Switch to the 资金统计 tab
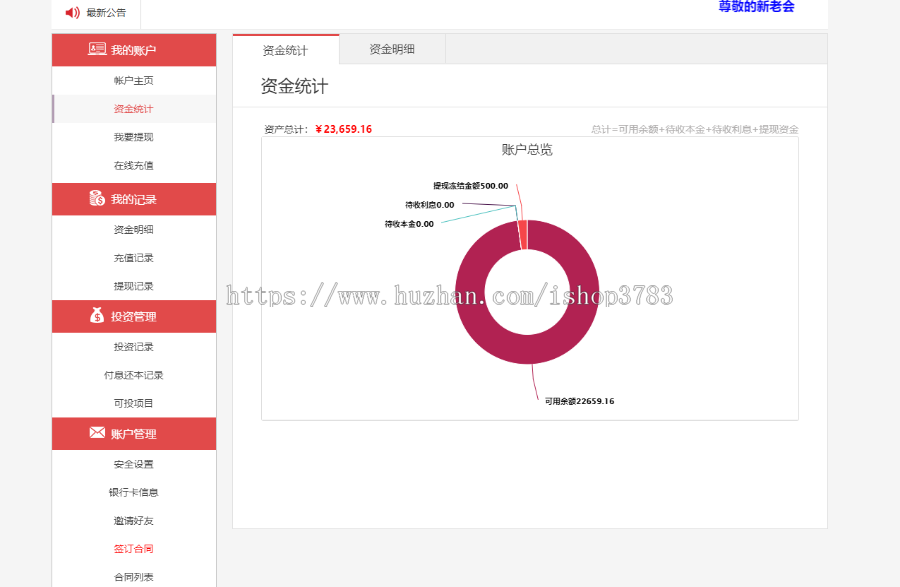The height and width of the screenshot is (587, 900). pyautogui.click(x=285, y=50)
